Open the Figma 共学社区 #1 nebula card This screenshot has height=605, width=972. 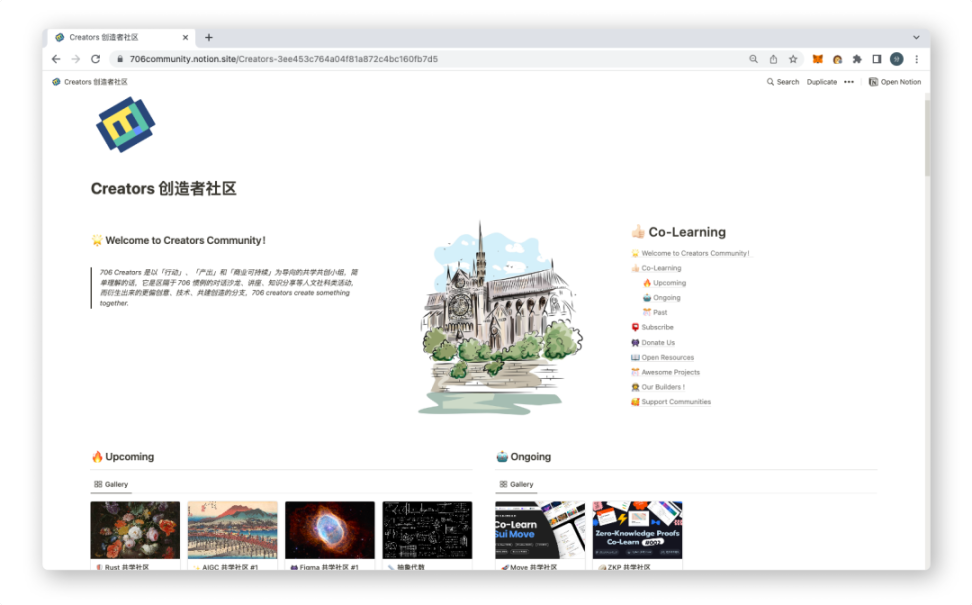coord(330,536)
